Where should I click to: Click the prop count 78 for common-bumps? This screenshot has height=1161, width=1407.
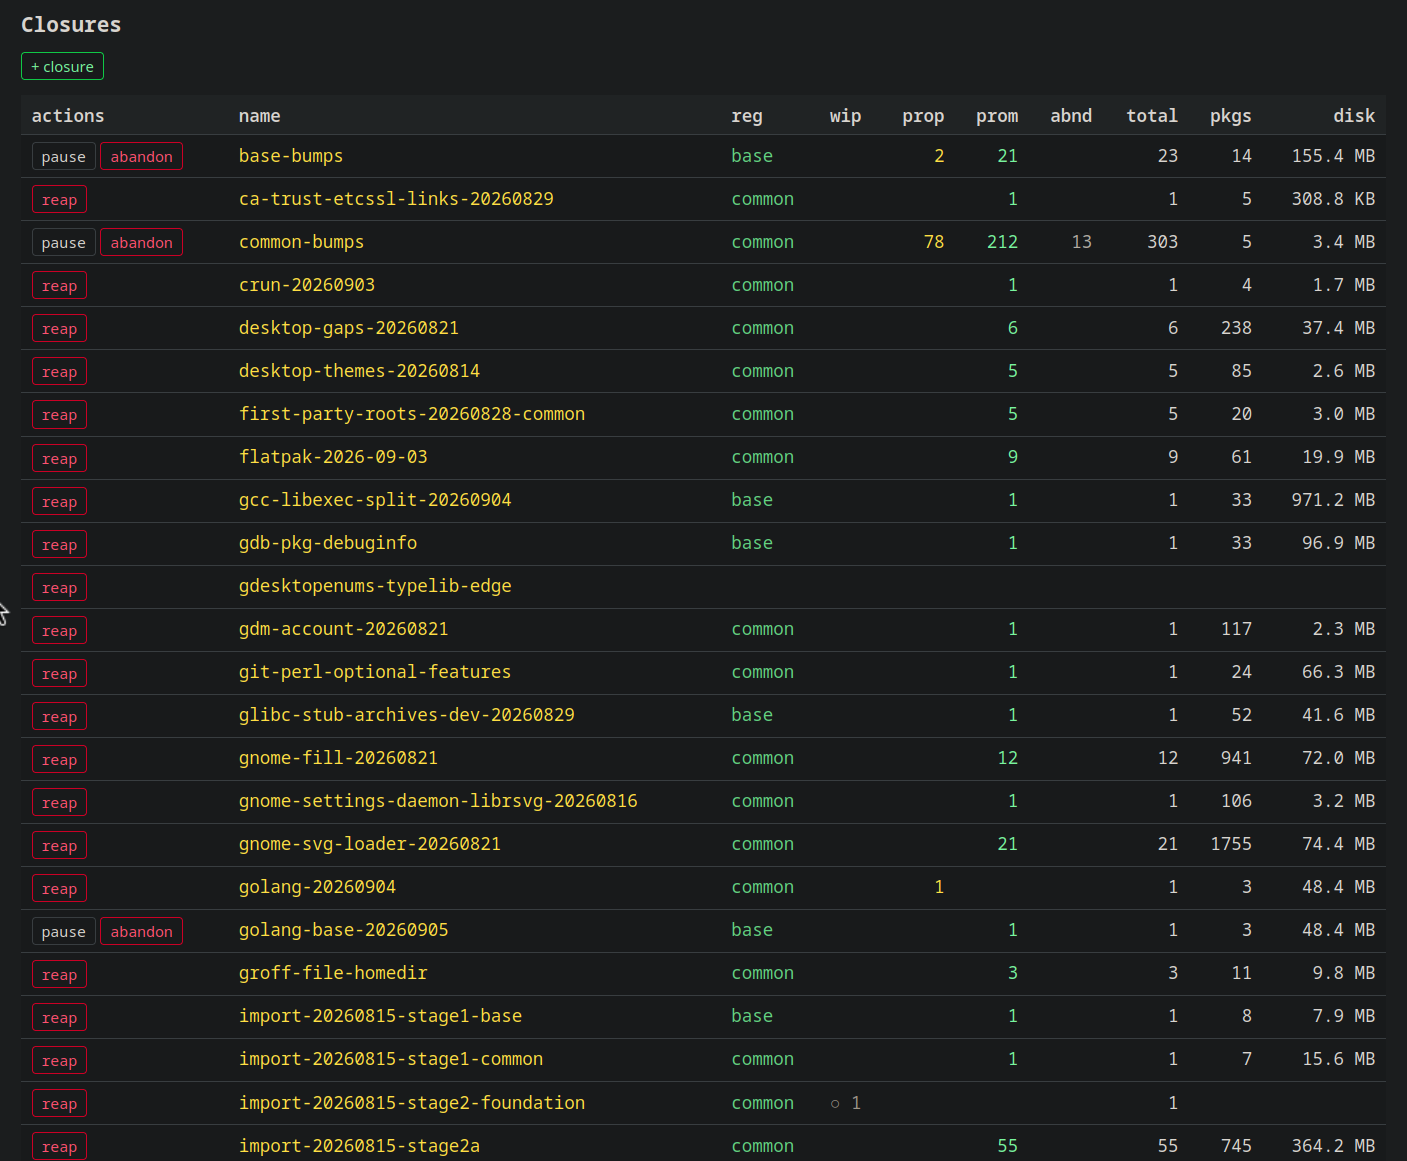coord(934,242)
